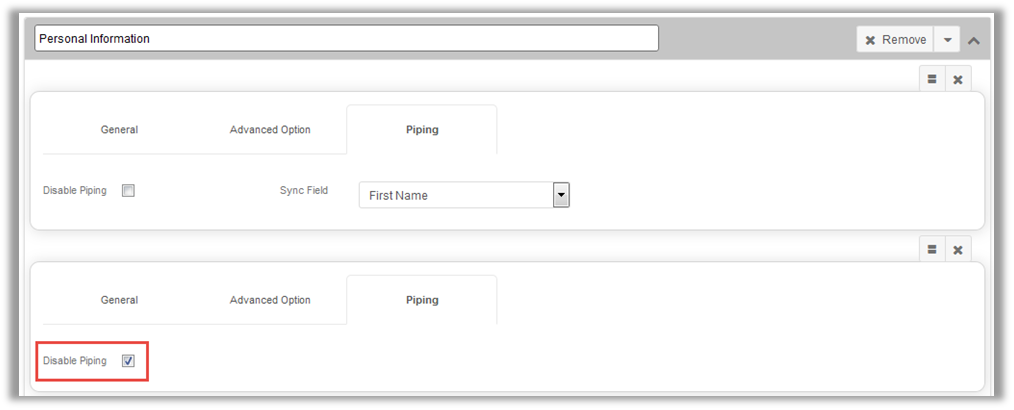Enable Disable Piping checkbox in the first field

(128, 191)
